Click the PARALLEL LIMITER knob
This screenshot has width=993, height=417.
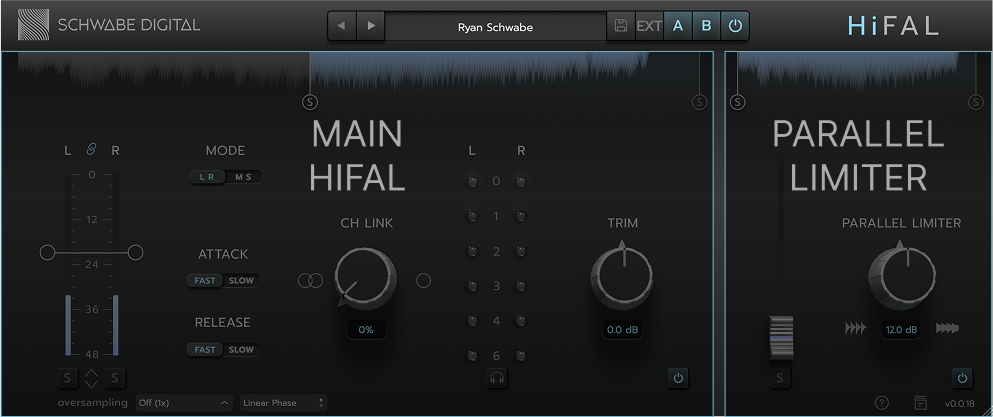click(x=901, y=278)
